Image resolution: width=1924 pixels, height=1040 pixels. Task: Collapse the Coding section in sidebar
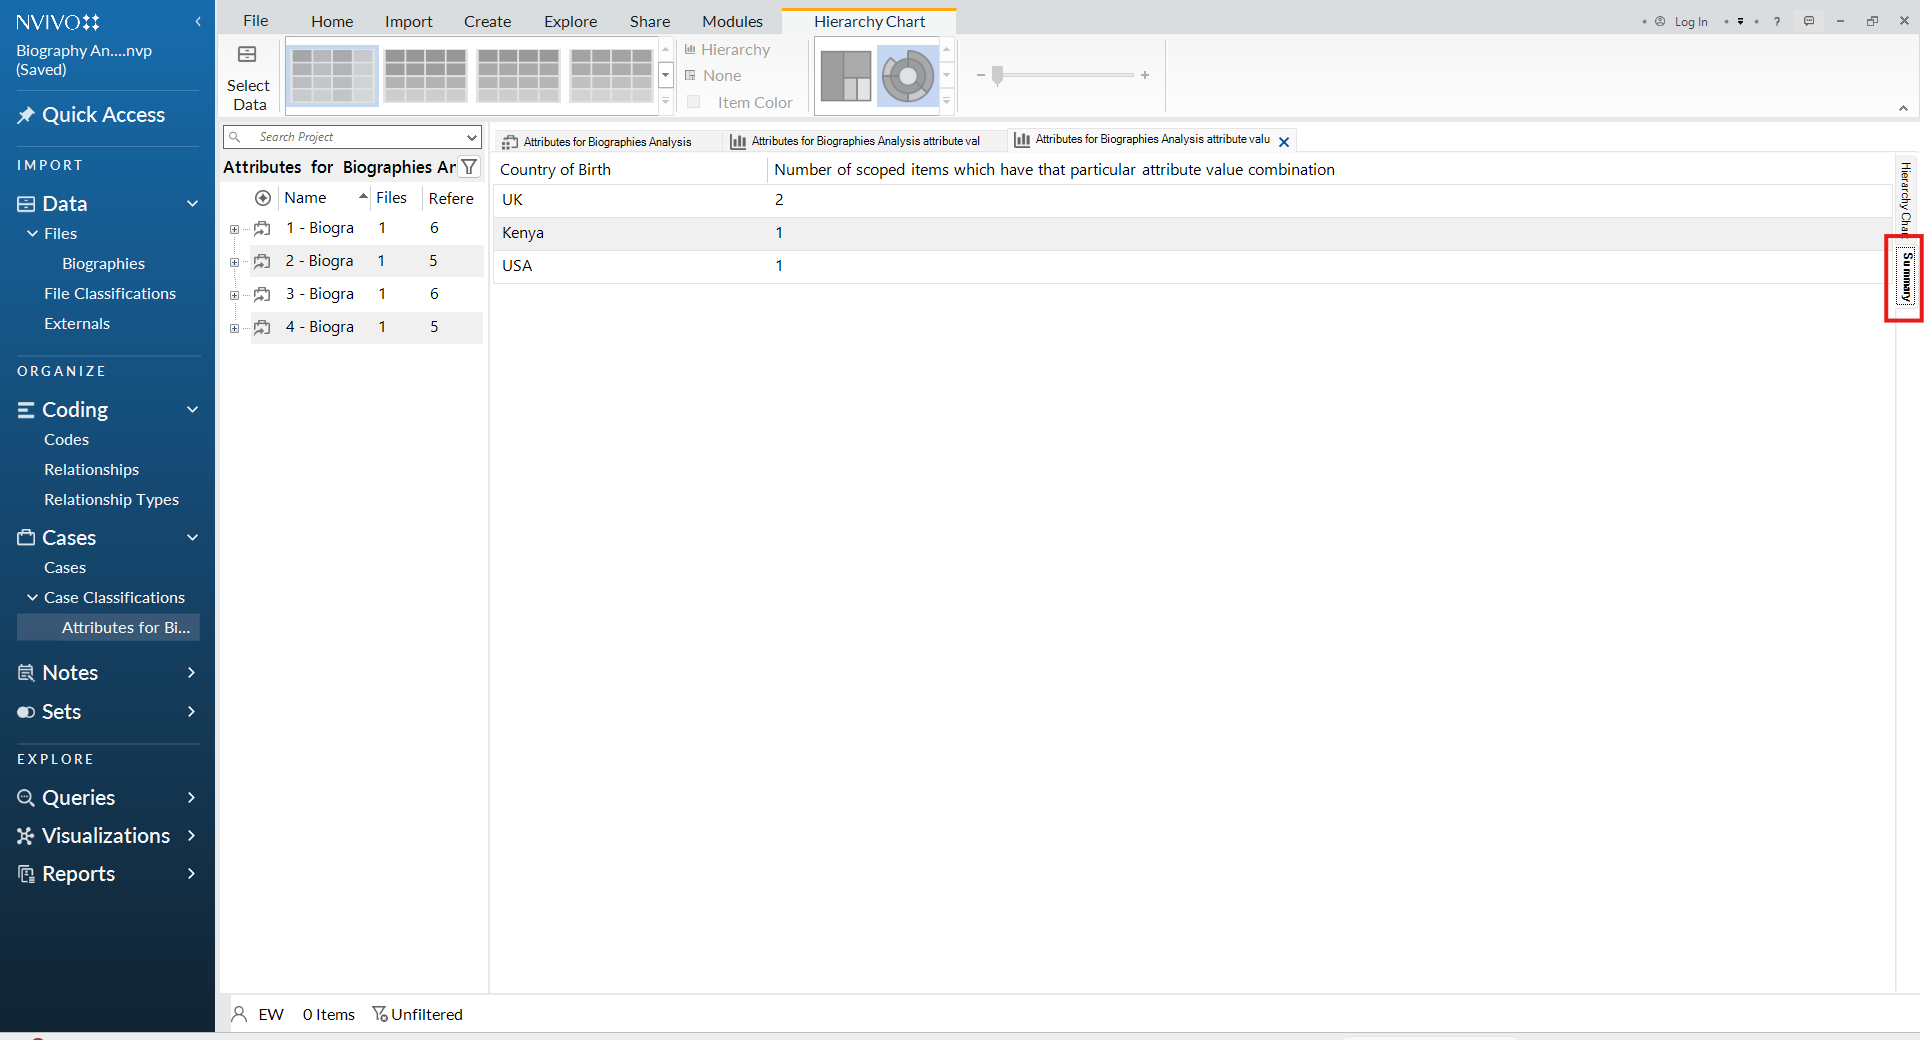coord(192,410)
